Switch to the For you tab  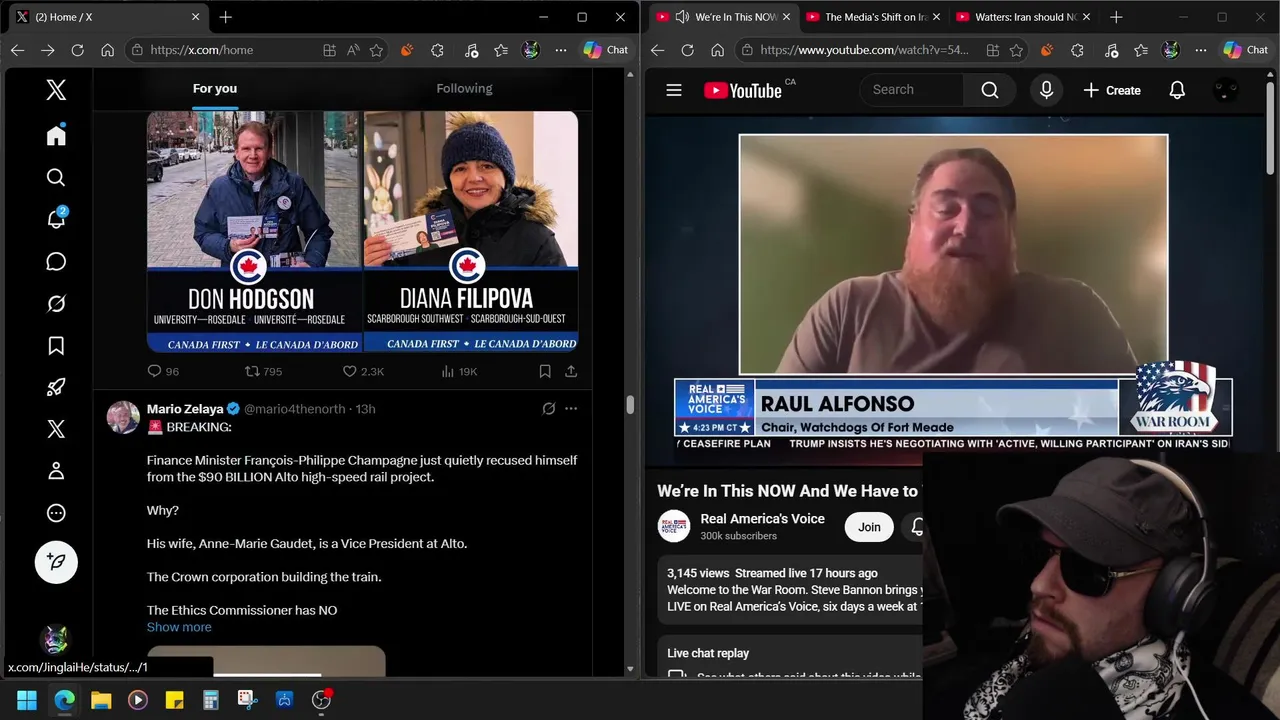215,88
